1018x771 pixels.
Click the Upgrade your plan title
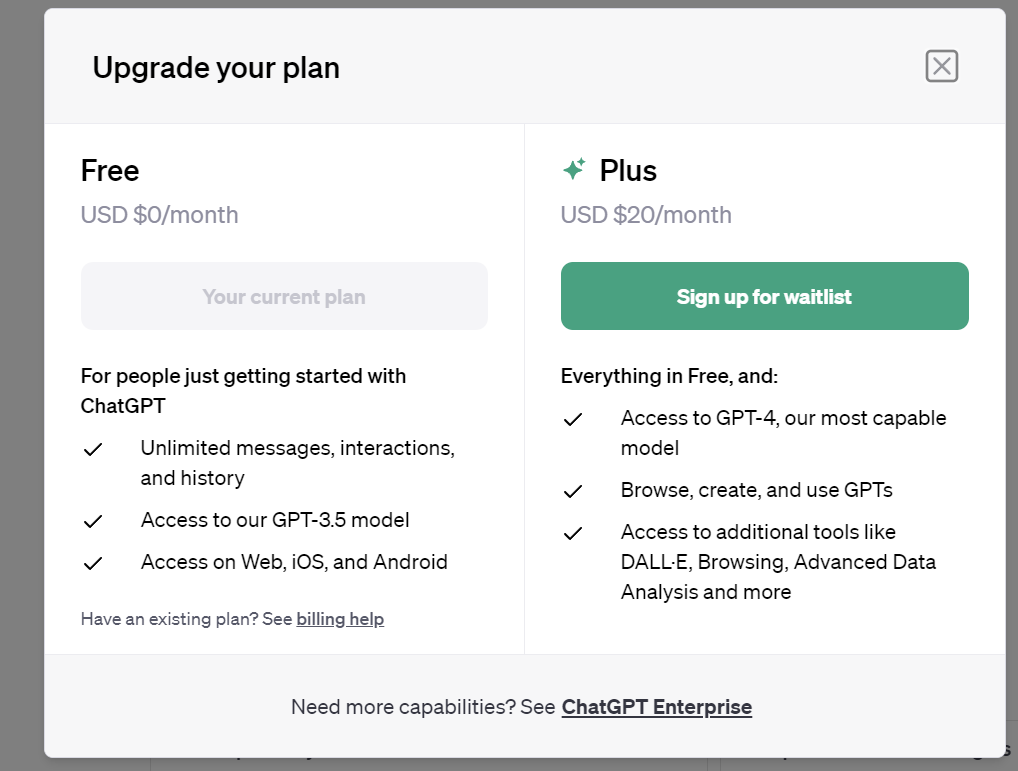click(216, 68)
